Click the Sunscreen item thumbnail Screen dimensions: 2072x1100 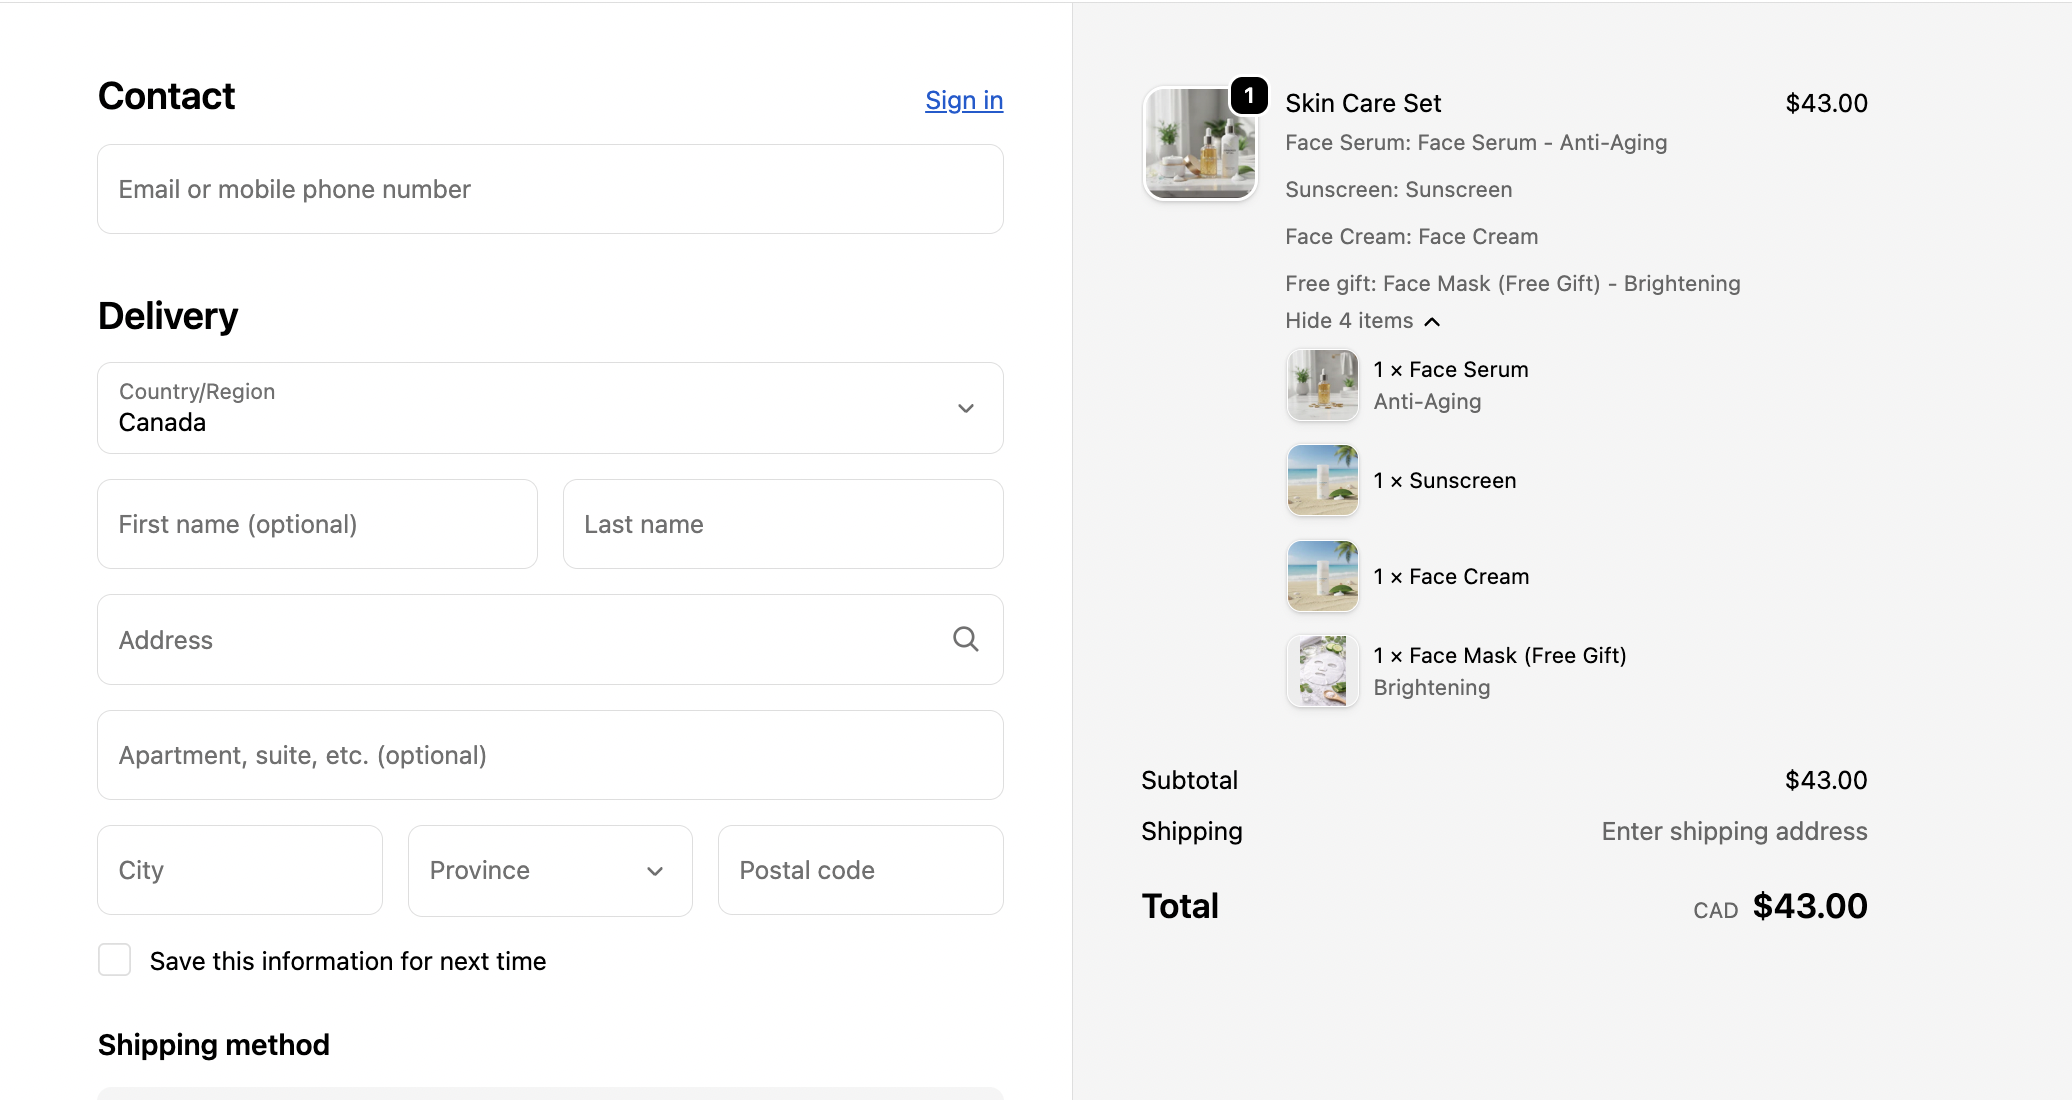pyautogui.click(x=1322, y=480)
